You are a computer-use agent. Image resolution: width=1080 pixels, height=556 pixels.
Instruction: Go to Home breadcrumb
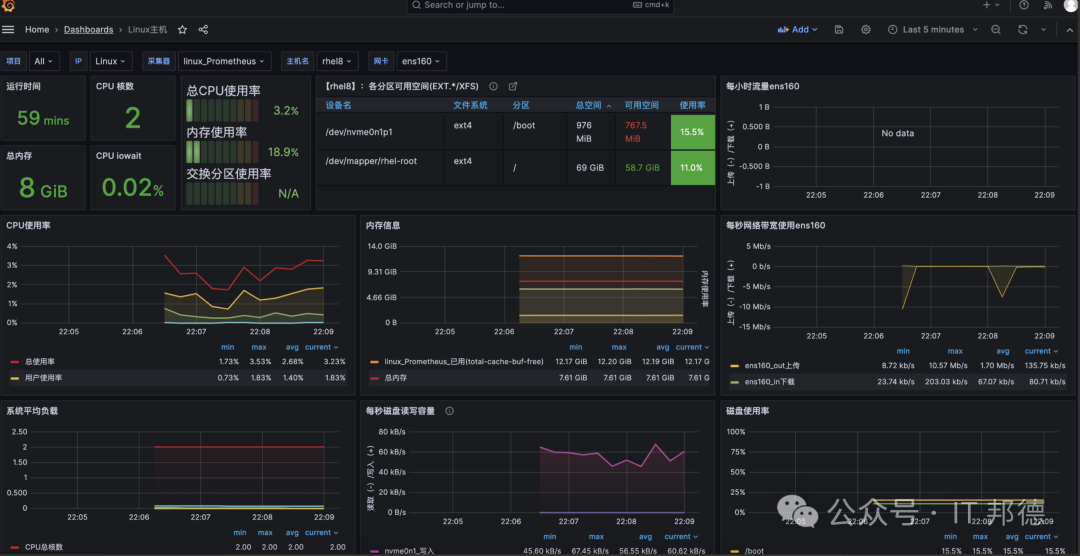(x=37, y=30)
